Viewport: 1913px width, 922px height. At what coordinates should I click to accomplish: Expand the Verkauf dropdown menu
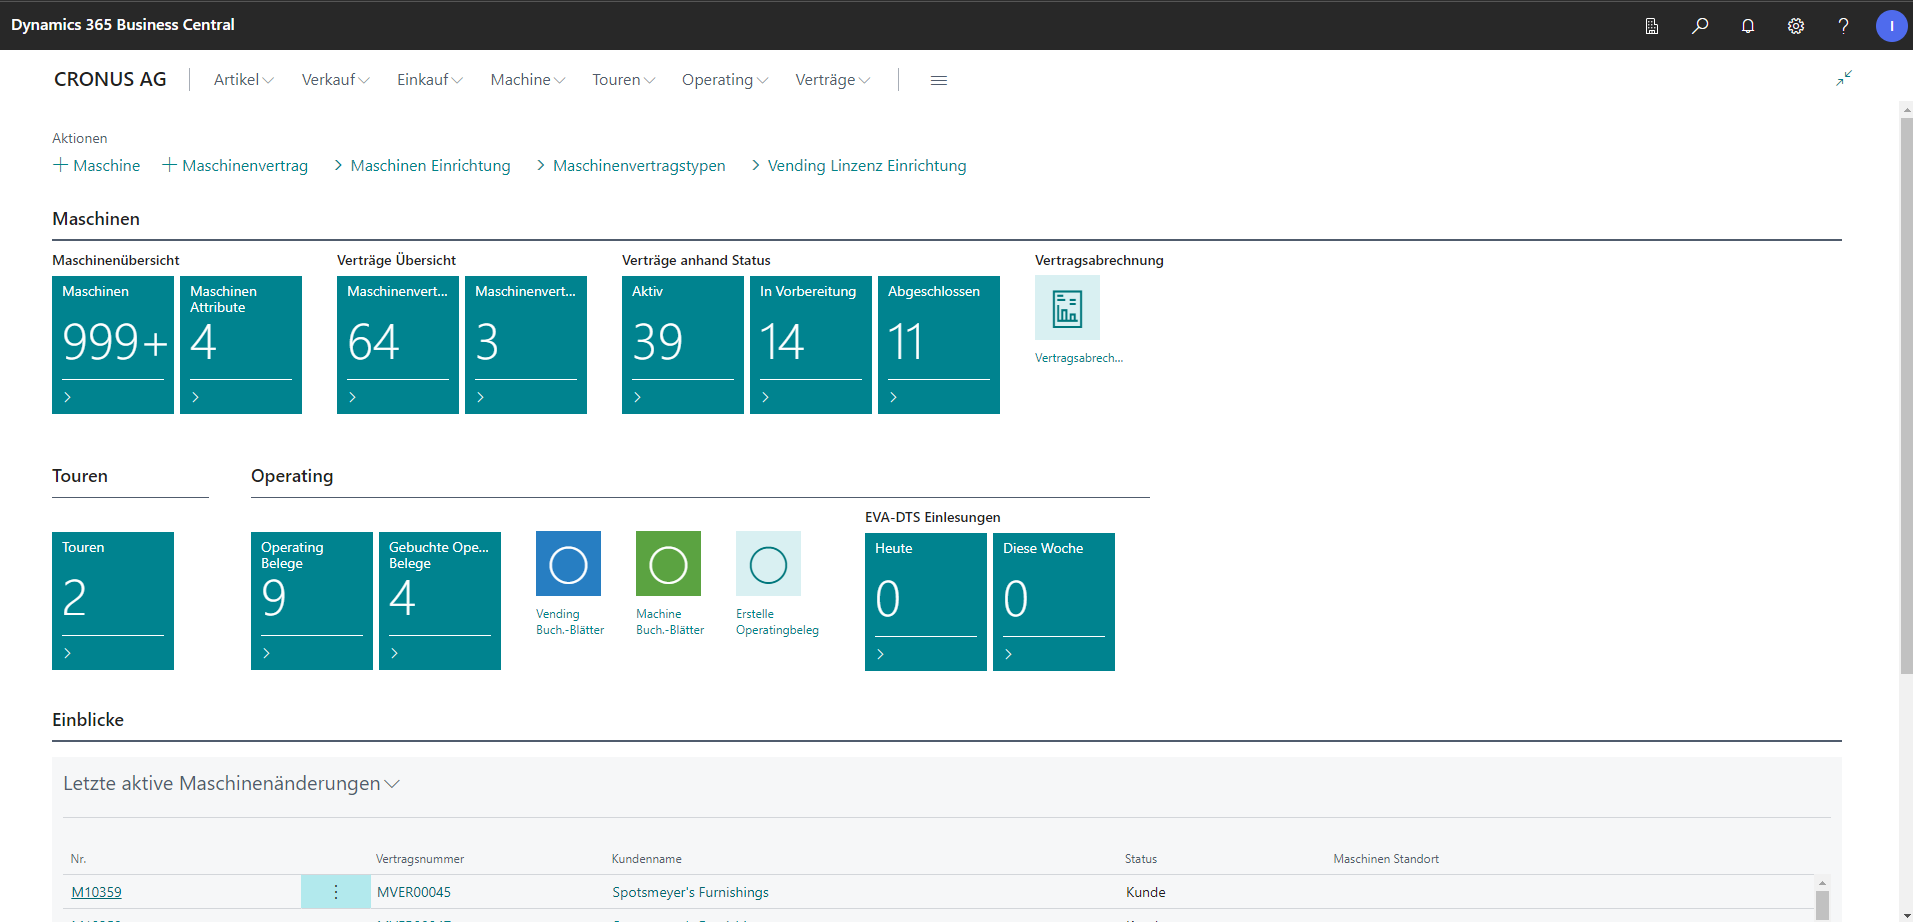pyautogui.click(x=335, y=80)
